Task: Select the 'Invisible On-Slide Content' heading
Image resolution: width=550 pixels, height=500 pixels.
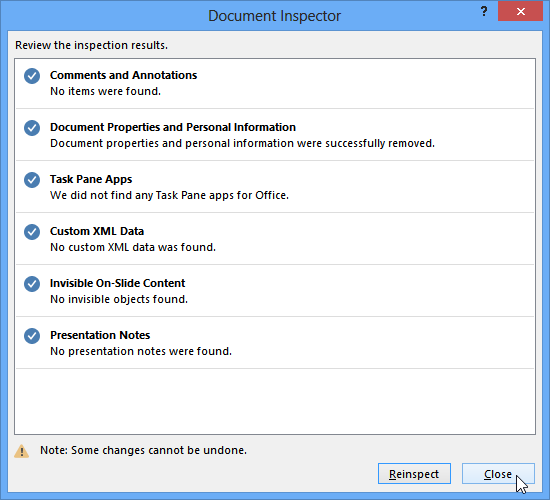Action: tap(118, 283)
